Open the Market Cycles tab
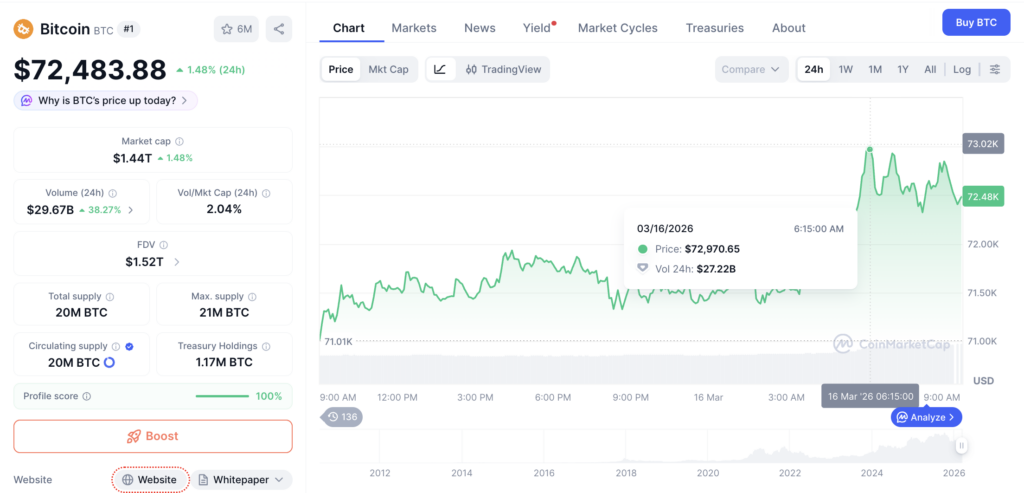This screenshot has height=493, width=1024. click(x=618, y=28)
